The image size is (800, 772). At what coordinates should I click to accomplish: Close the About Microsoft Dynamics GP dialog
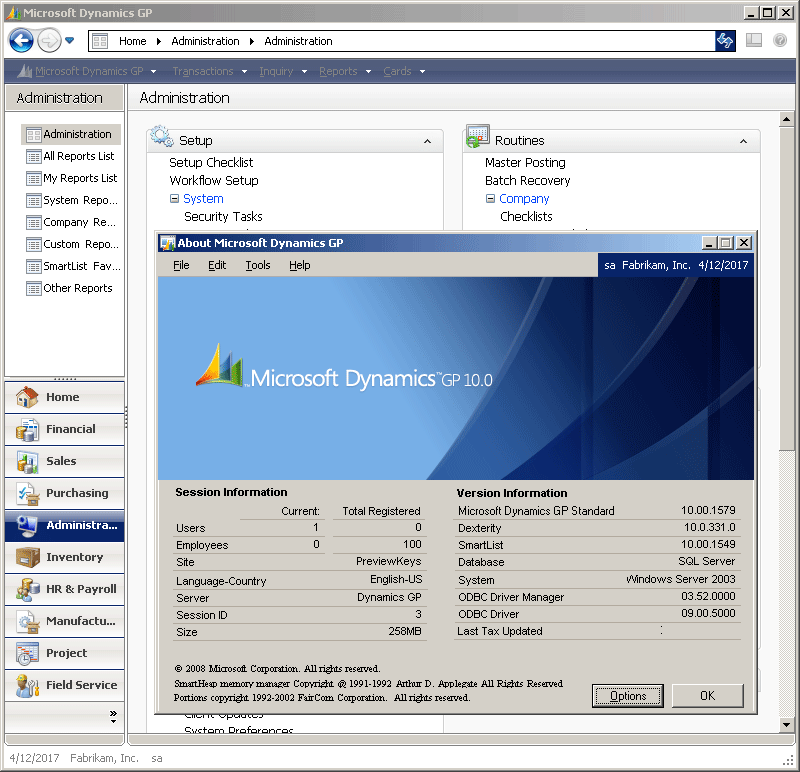[x=744, y=243]
